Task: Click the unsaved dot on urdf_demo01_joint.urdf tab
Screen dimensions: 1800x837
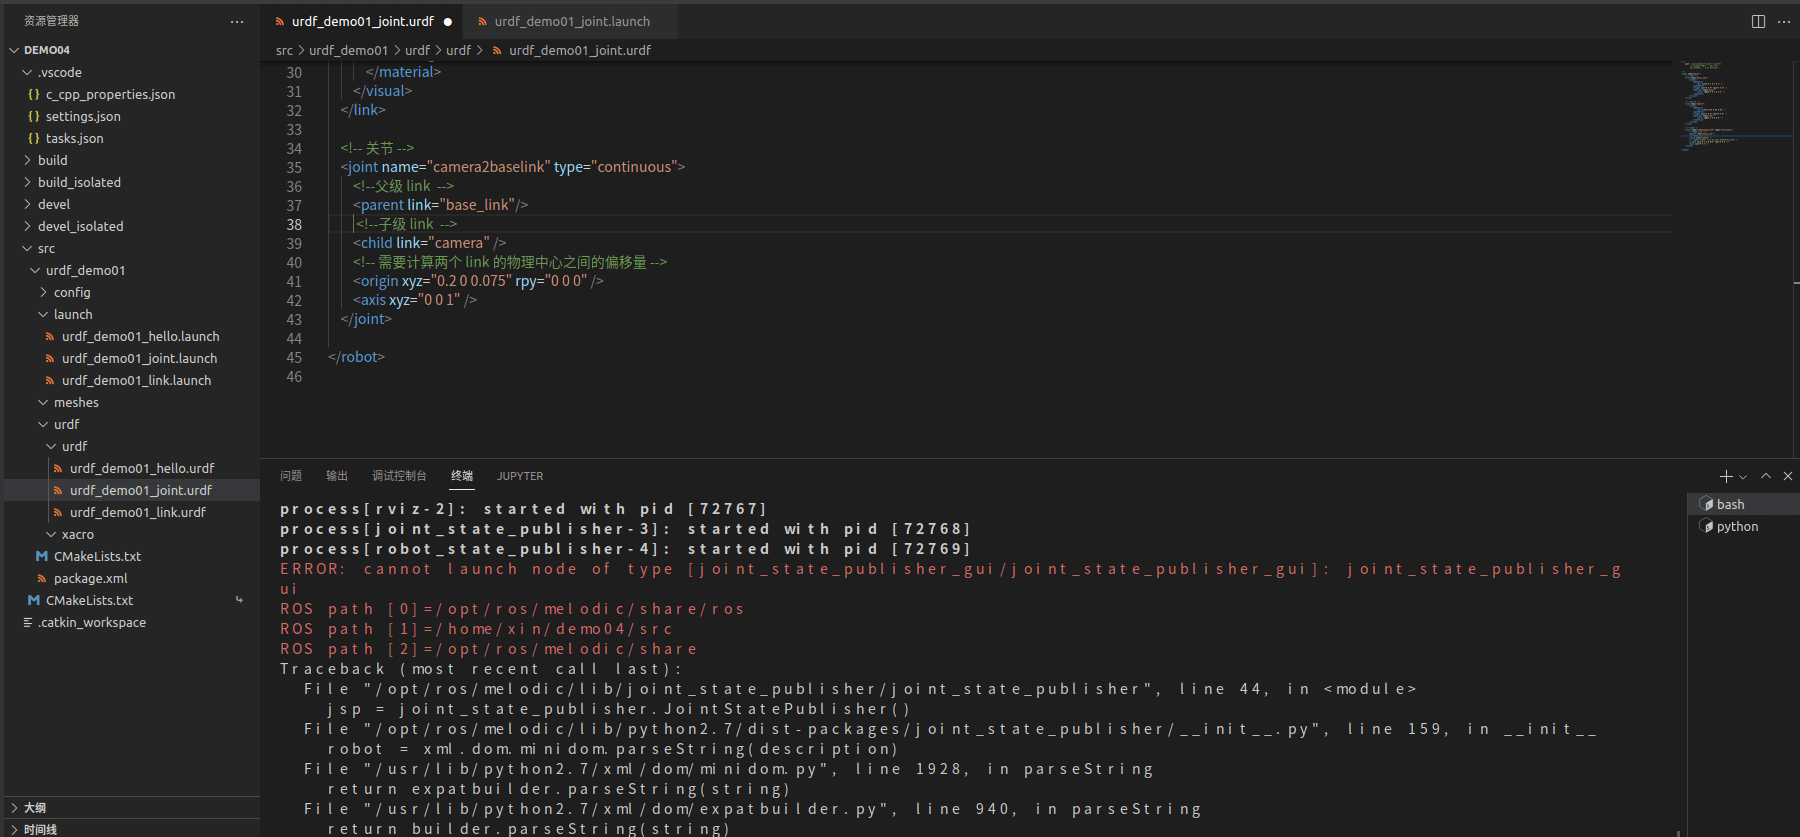Action: pos(448,21)
